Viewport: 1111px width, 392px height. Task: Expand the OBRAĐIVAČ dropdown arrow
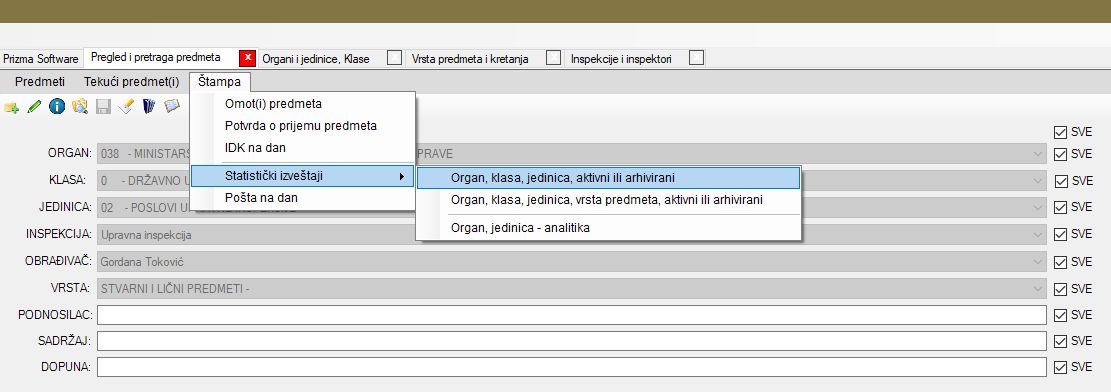tap(1038, 262)
